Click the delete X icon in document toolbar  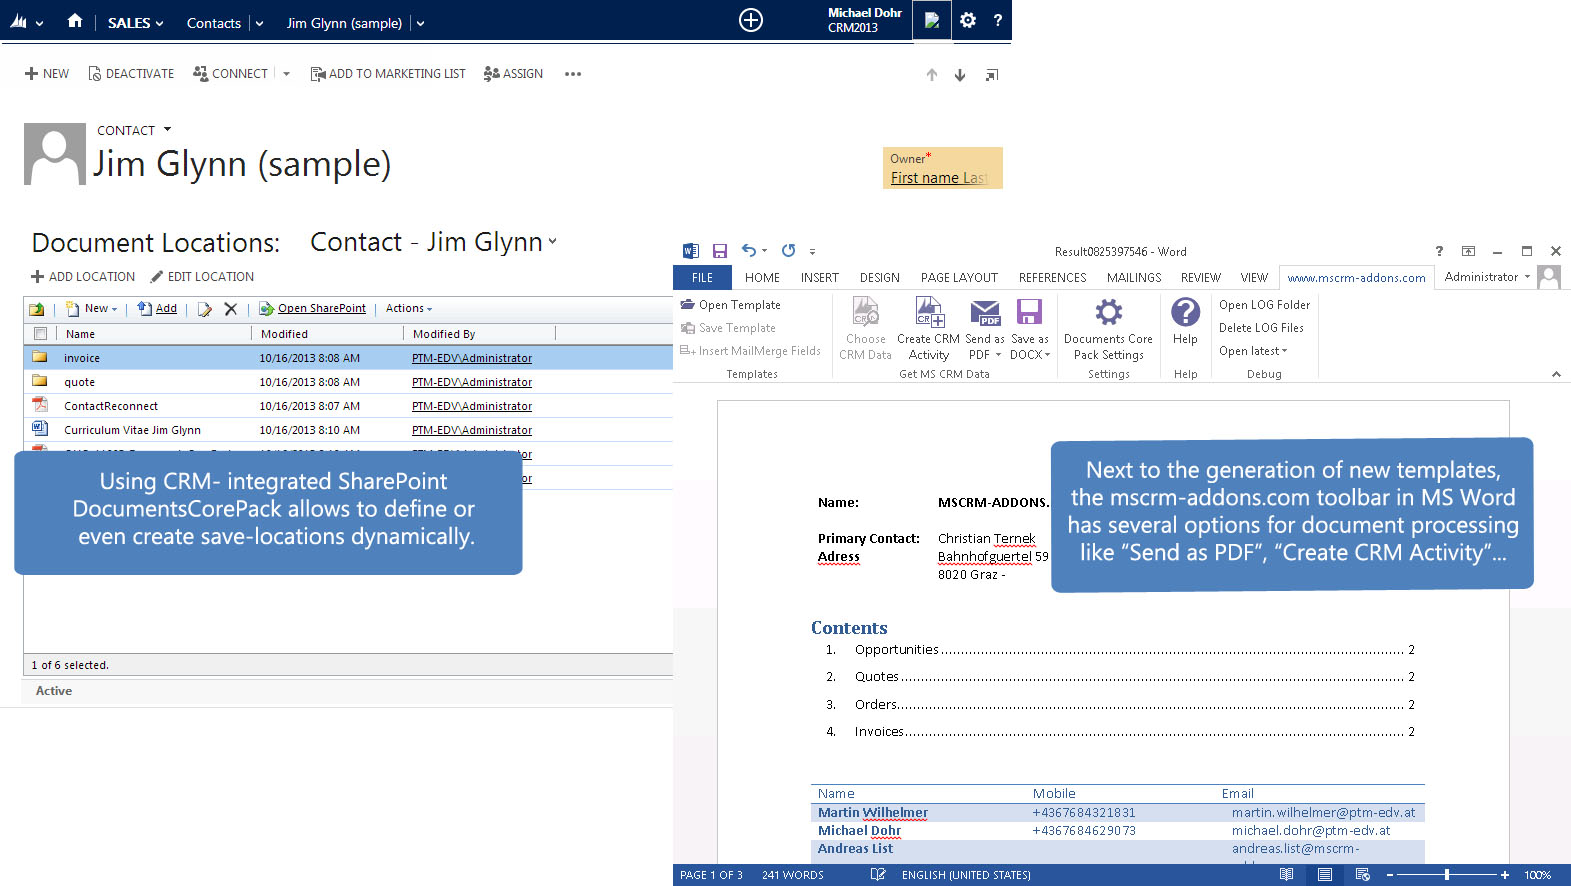coord(230,309)
